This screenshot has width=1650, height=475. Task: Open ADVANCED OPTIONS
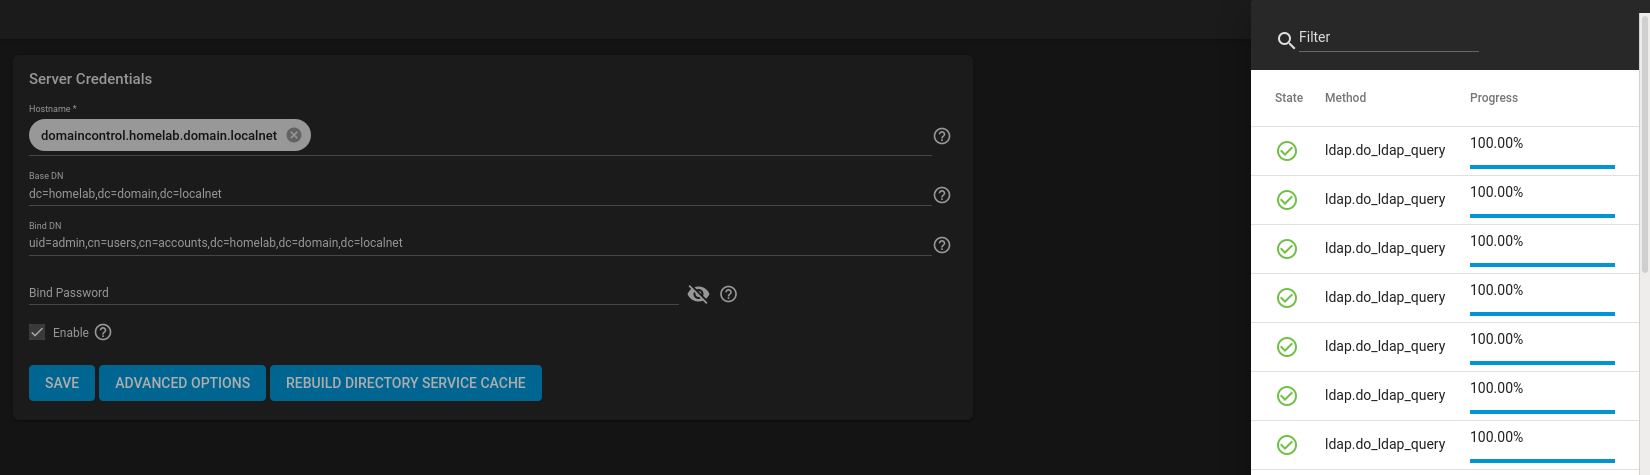point(182,383)
